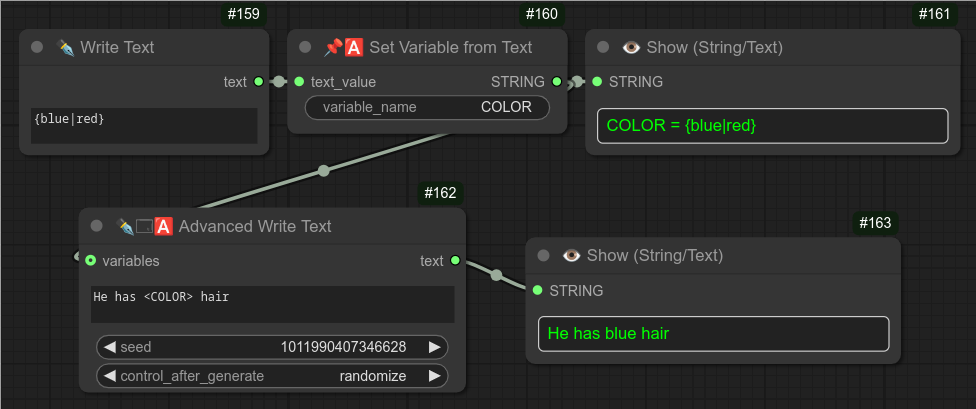
Task: Click the STRING output dot on Set Variable
Action: coord(557,82)
